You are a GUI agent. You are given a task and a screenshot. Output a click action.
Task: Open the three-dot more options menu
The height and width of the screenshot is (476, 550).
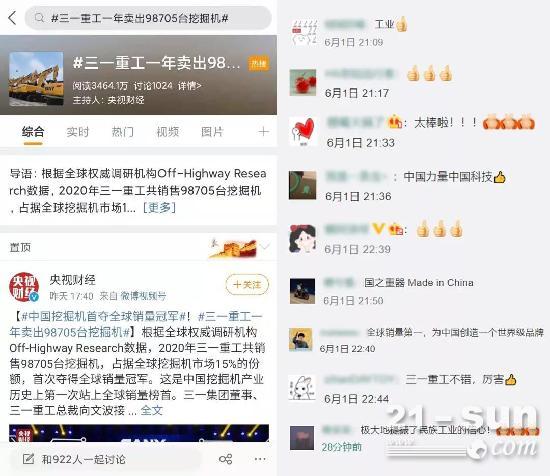pyautogui.click(x=260, y=459)
